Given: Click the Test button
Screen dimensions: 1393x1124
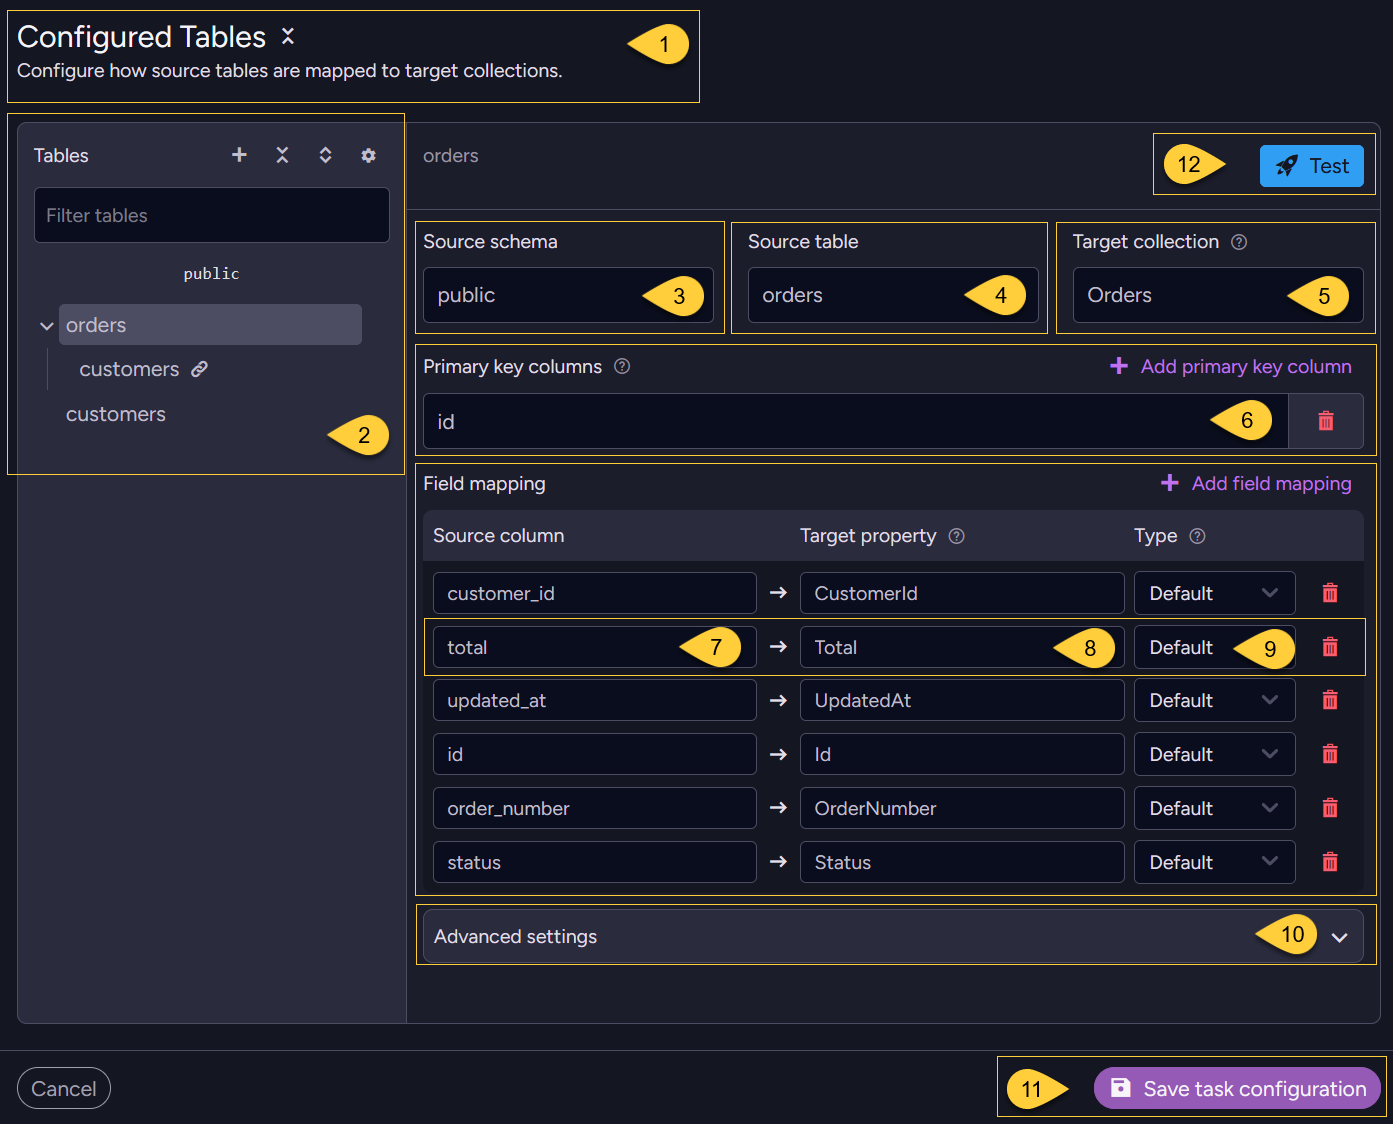Looking at the screenshot, I should pos(1311,166).
